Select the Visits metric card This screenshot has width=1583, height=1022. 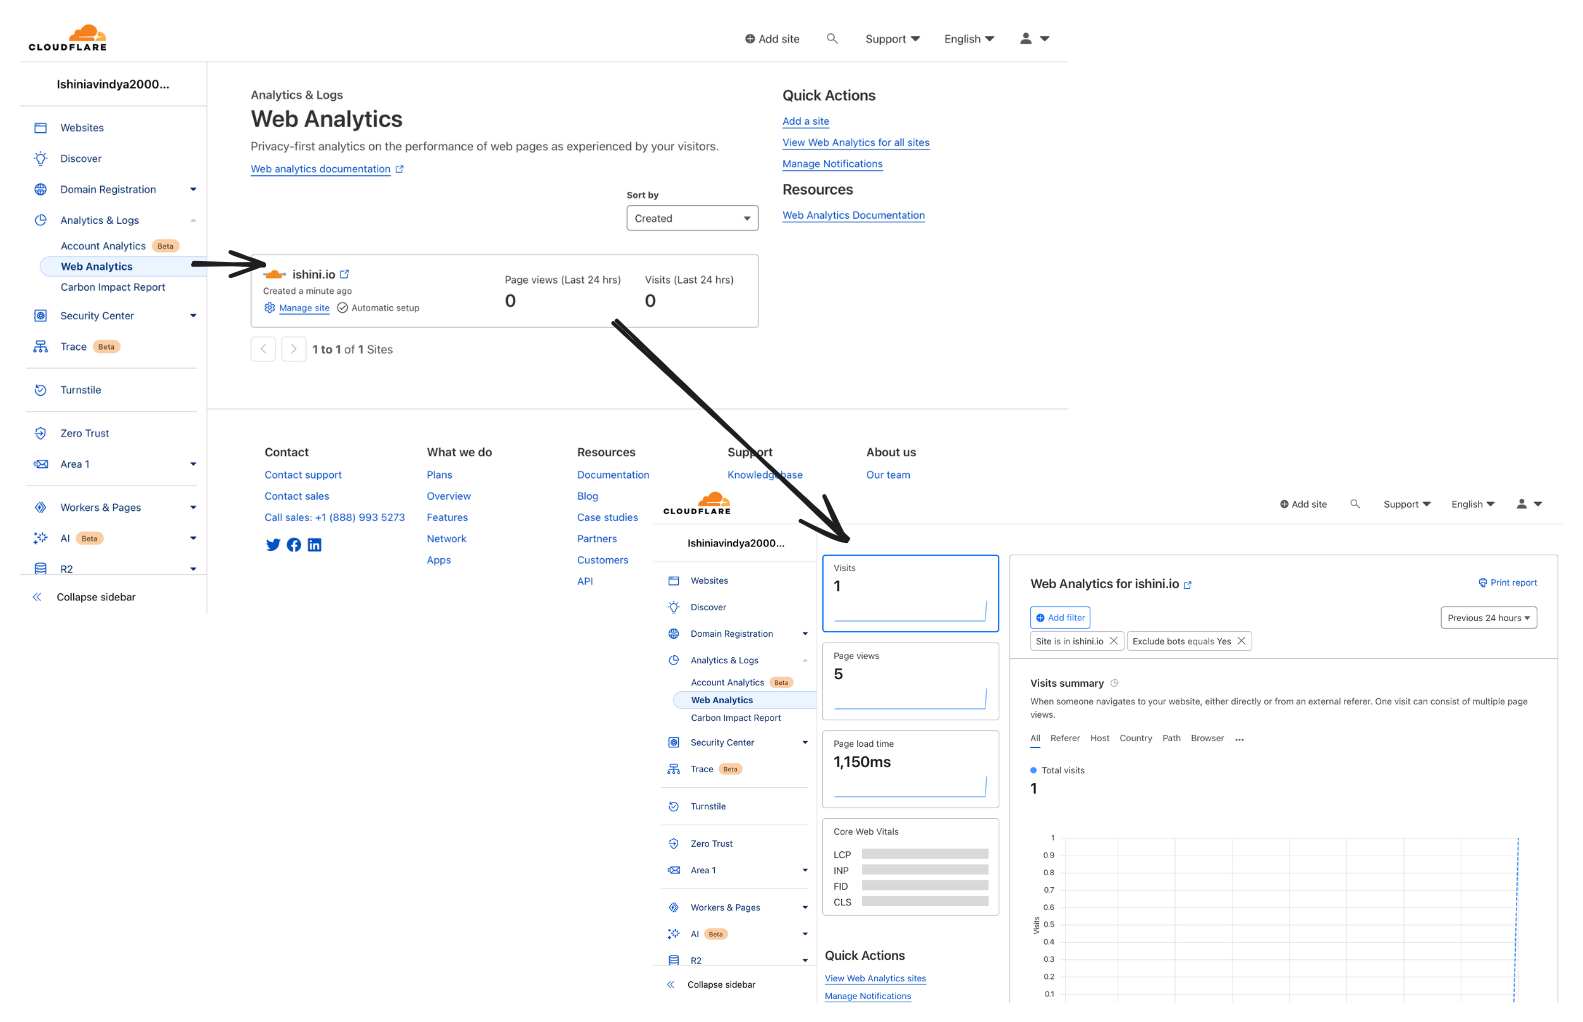pyautogui.click(x=910, y=593)
